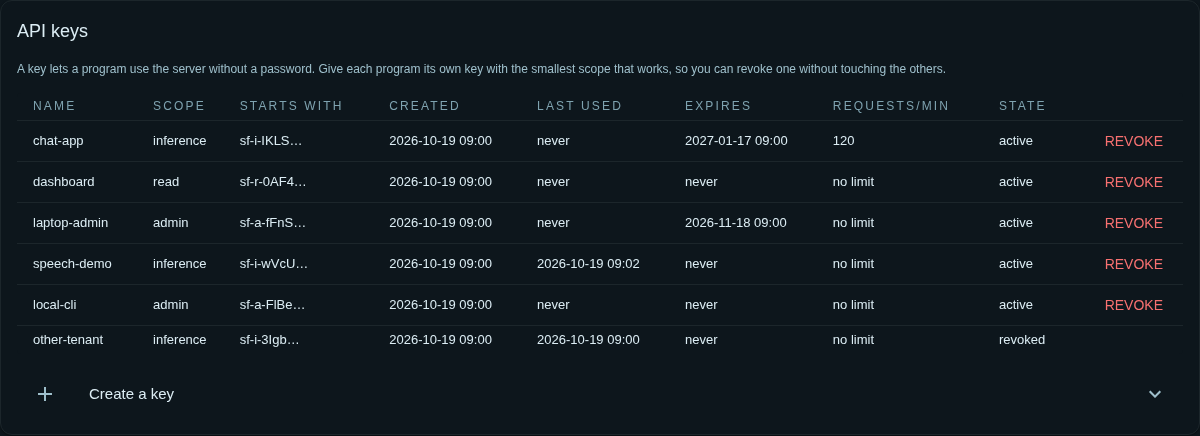Click the LAST USED column header
Image resolution: width=1200 pixels, height=436 pixels.
pyautogui.click(x=579, y=106)
